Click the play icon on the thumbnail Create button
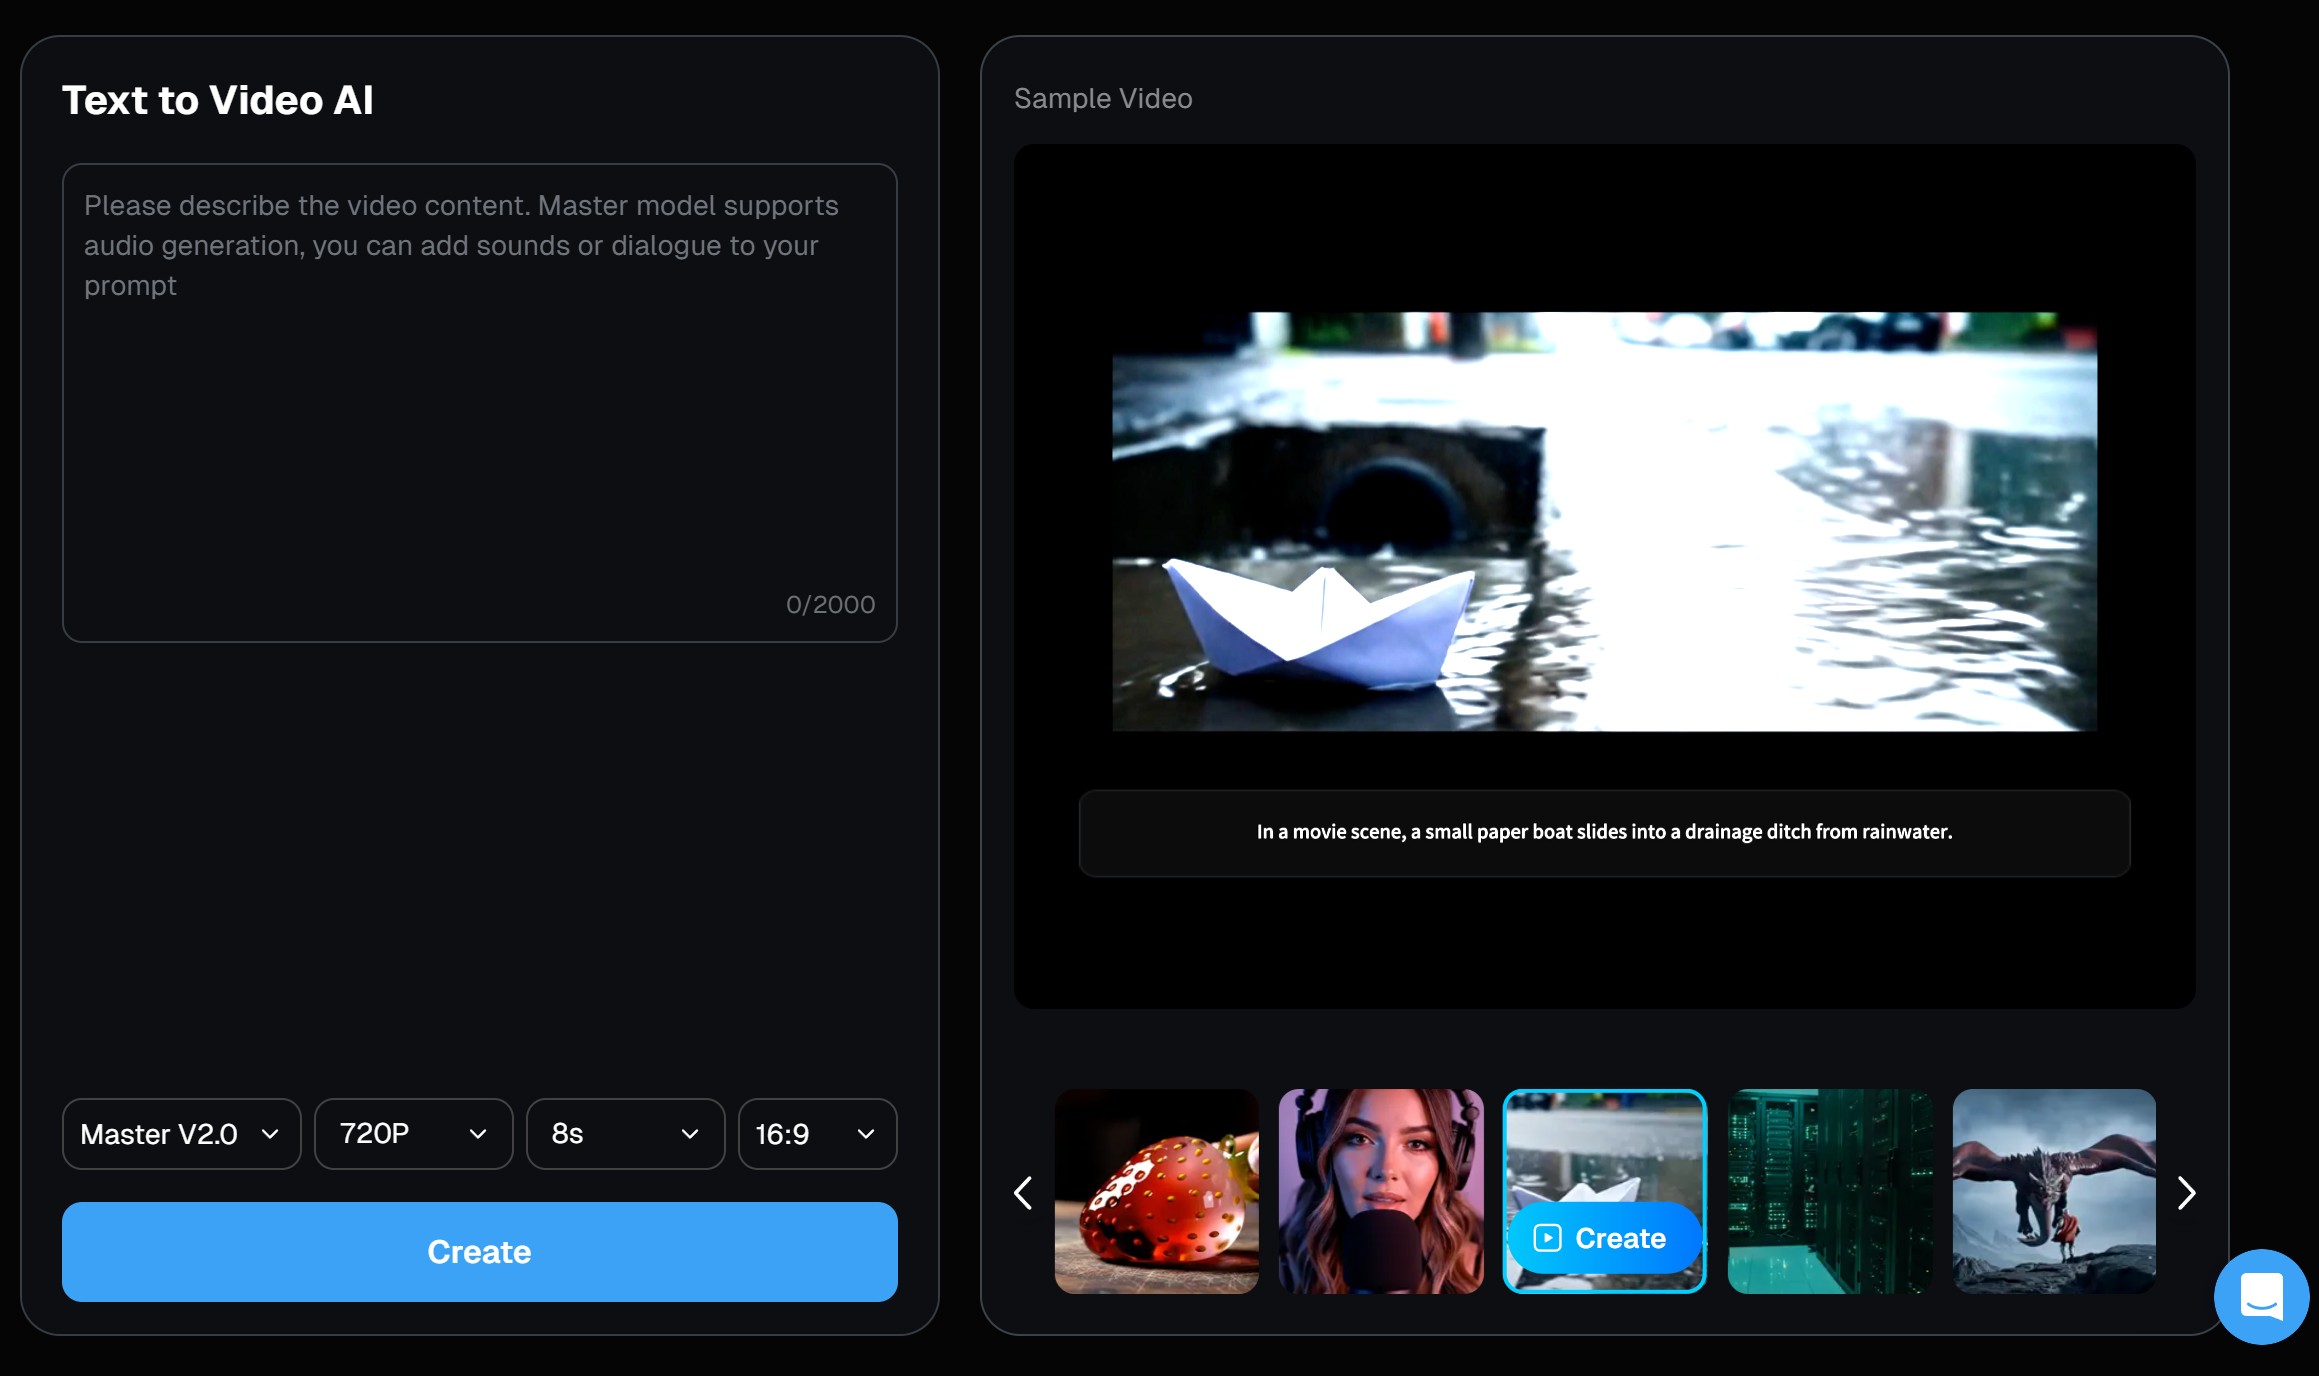Viewport: 2319px width, 1376px height. tap(1546, 1238)
